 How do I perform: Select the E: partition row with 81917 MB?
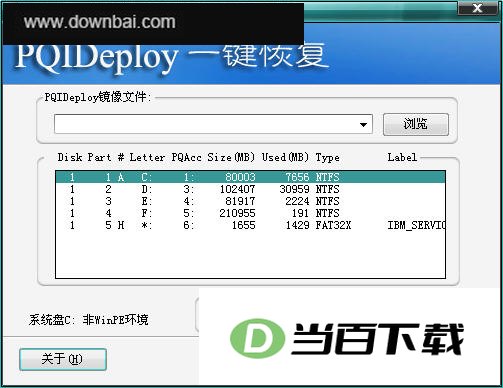(250, 201)
